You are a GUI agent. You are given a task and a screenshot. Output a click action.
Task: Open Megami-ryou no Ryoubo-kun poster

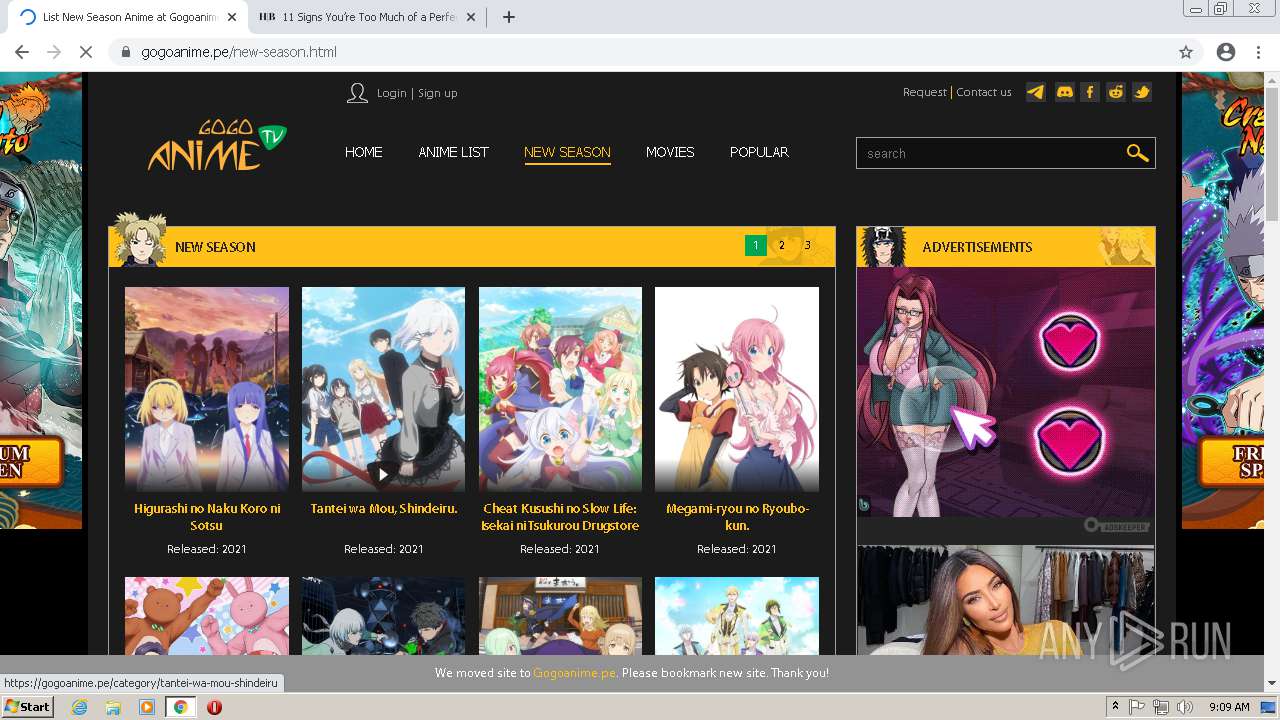[737, 389]
